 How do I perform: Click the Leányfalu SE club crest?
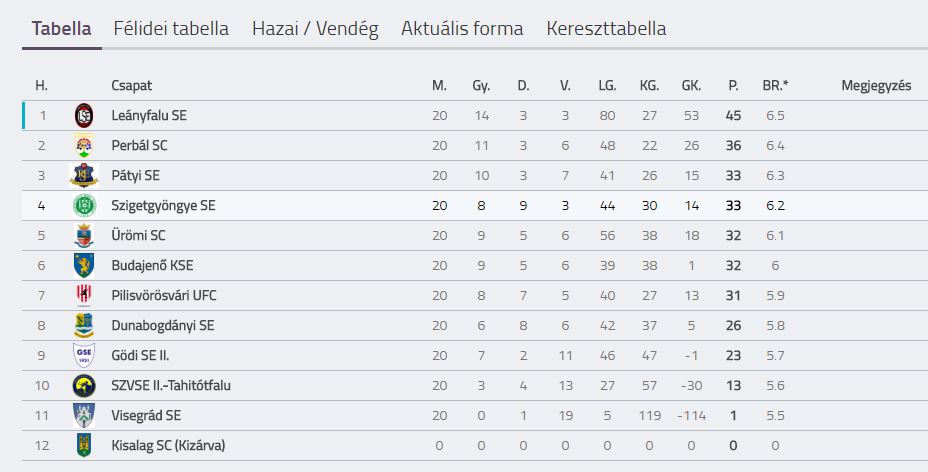pos(84,115)
